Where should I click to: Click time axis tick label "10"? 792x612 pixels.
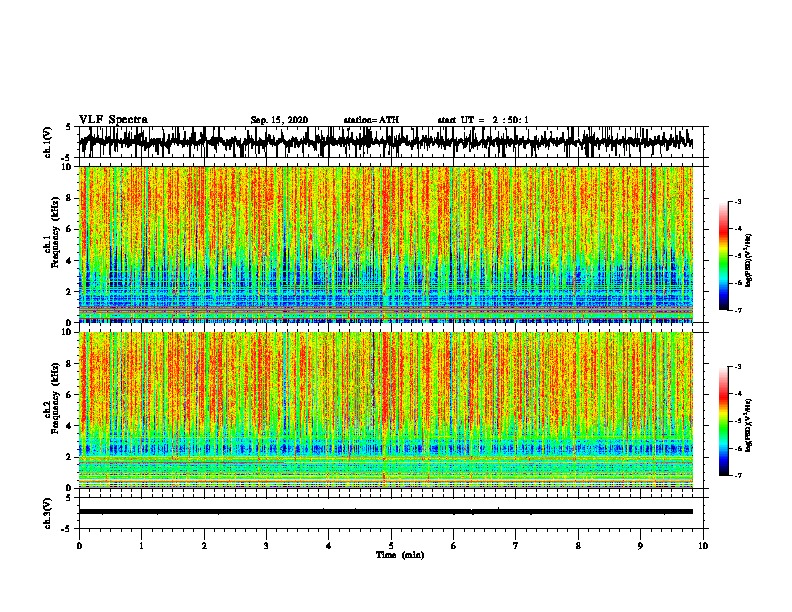(703, 546)
